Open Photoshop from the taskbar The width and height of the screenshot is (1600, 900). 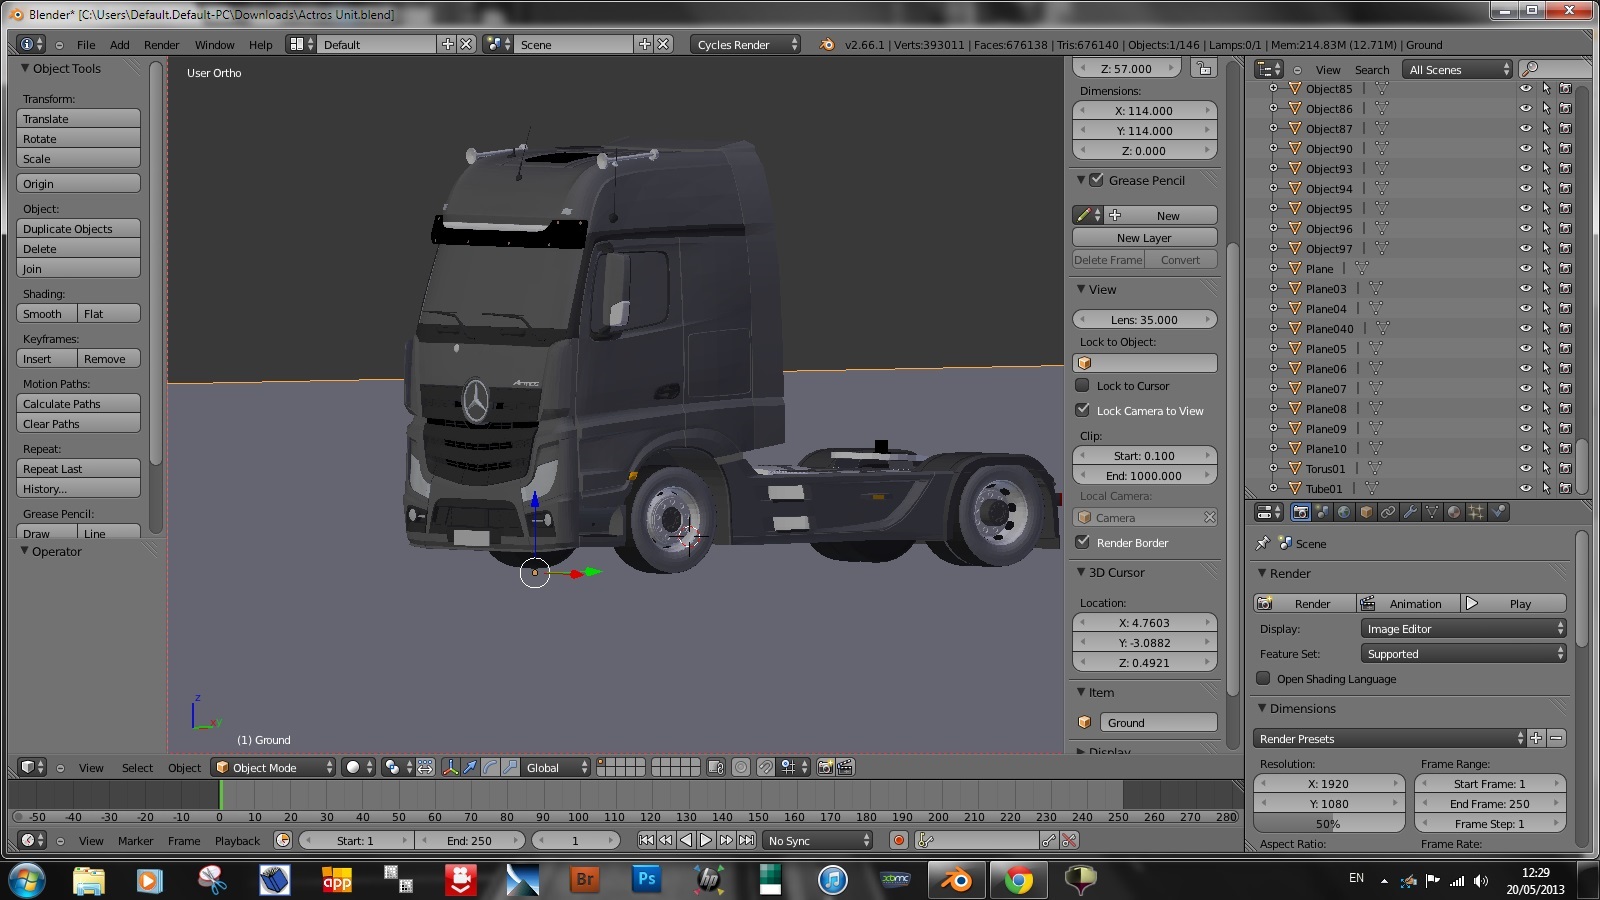tap(647, 880)
